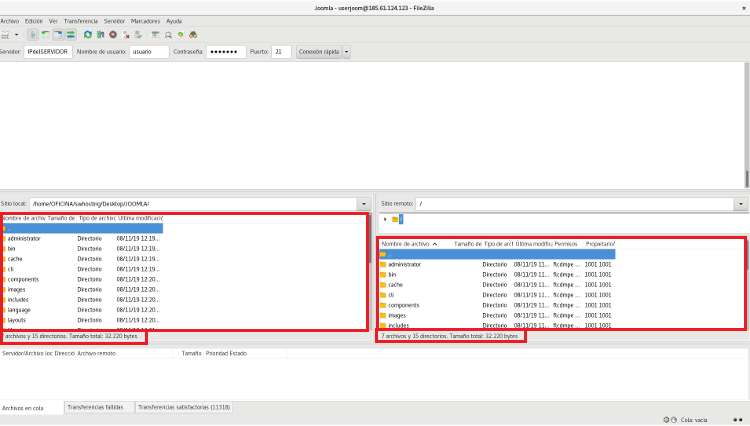Refresh the file and folder lists

88,35
